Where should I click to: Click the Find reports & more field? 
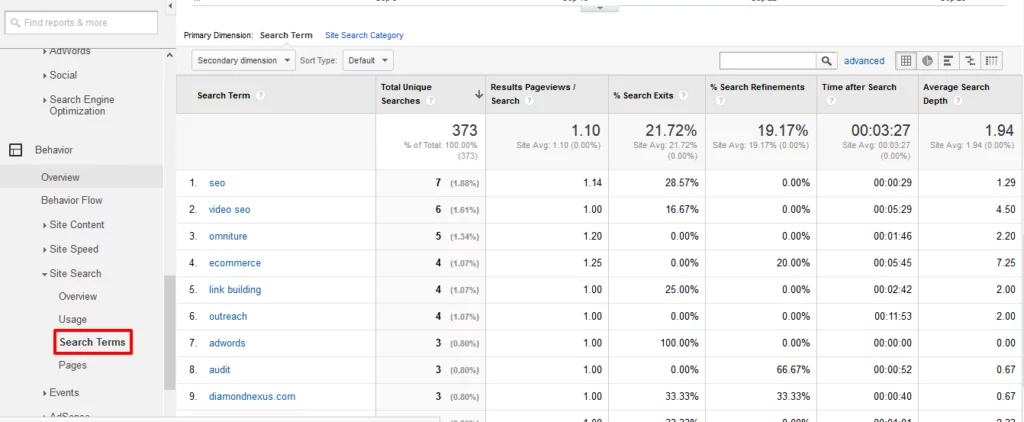(x=79, y=21)
